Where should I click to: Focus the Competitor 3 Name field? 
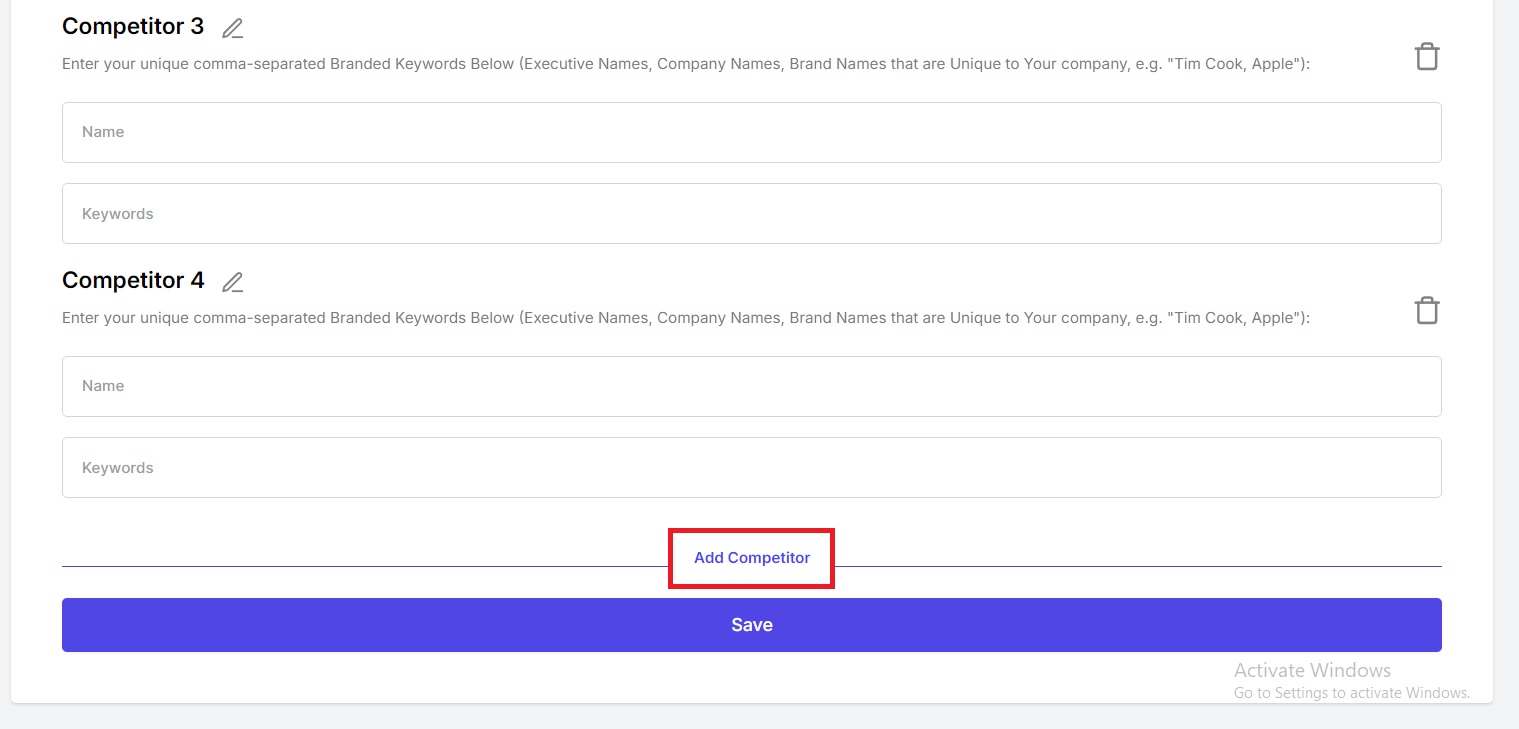click(751, 132)
